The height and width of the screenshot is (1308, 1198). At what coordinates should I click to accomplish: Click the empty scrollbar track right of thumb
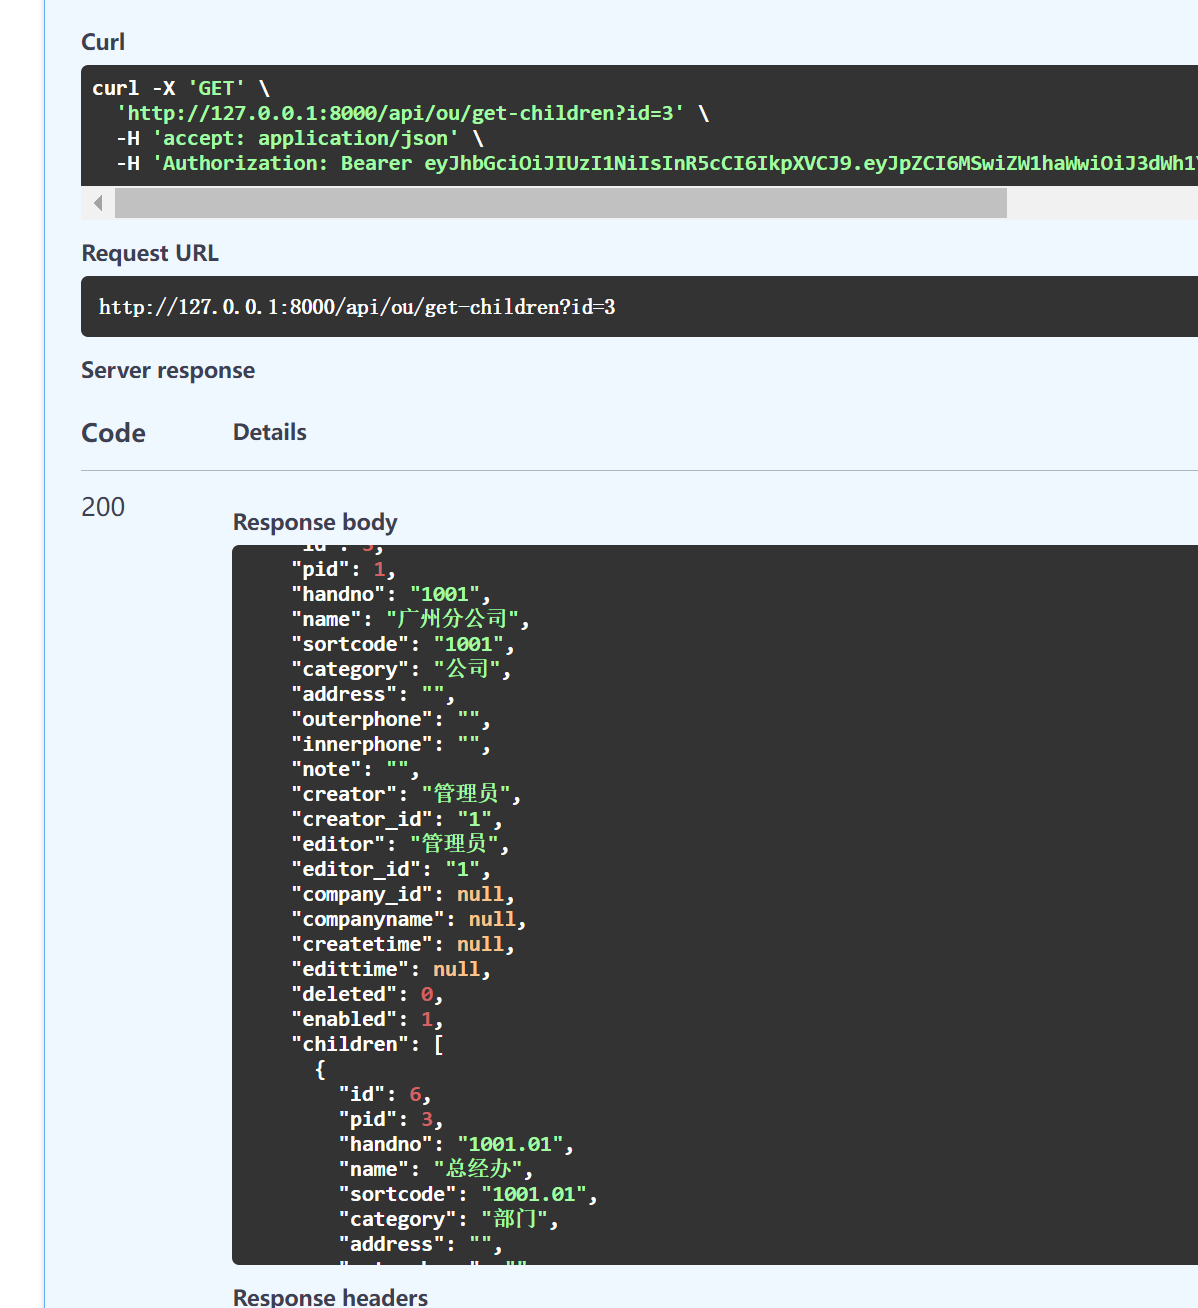point(1100,203)
